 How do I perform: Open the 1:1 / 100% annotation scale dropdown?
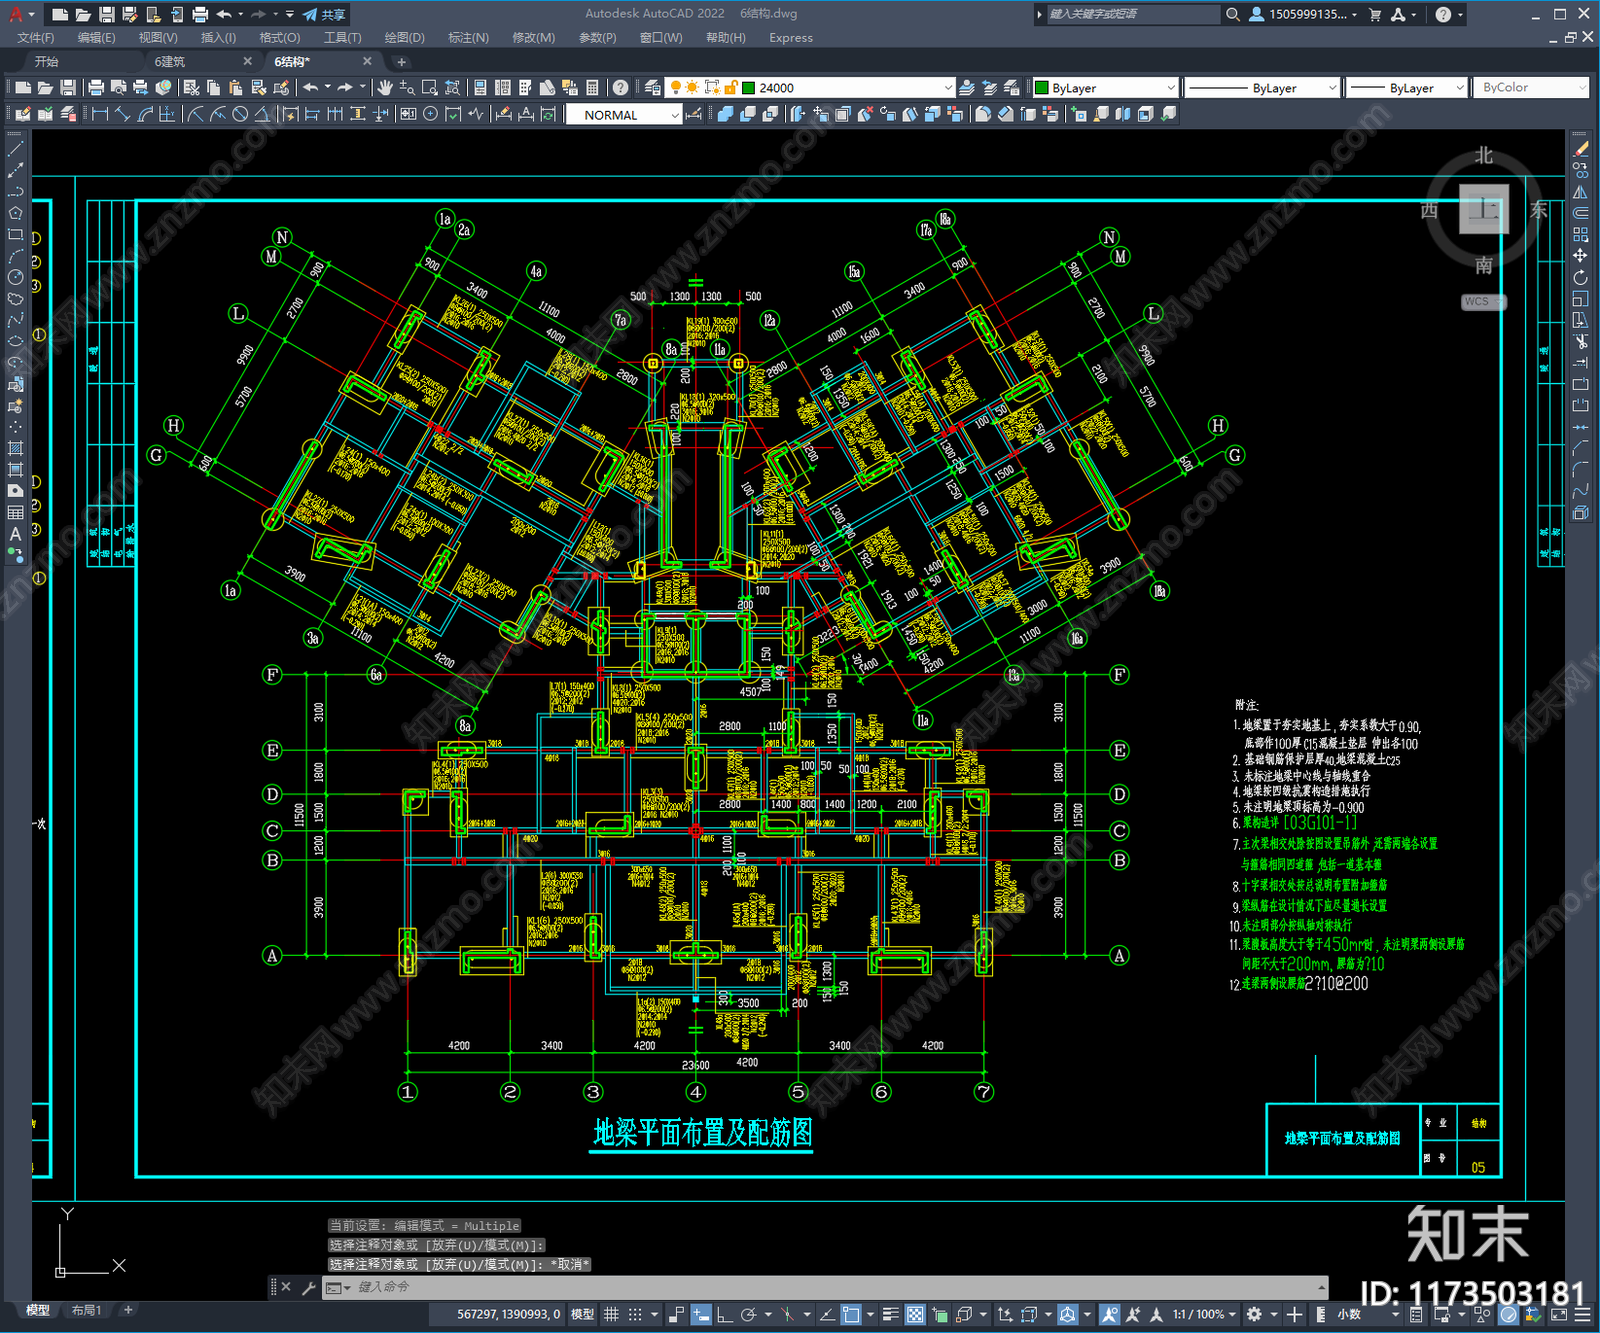click(x=1204, y=1315)
